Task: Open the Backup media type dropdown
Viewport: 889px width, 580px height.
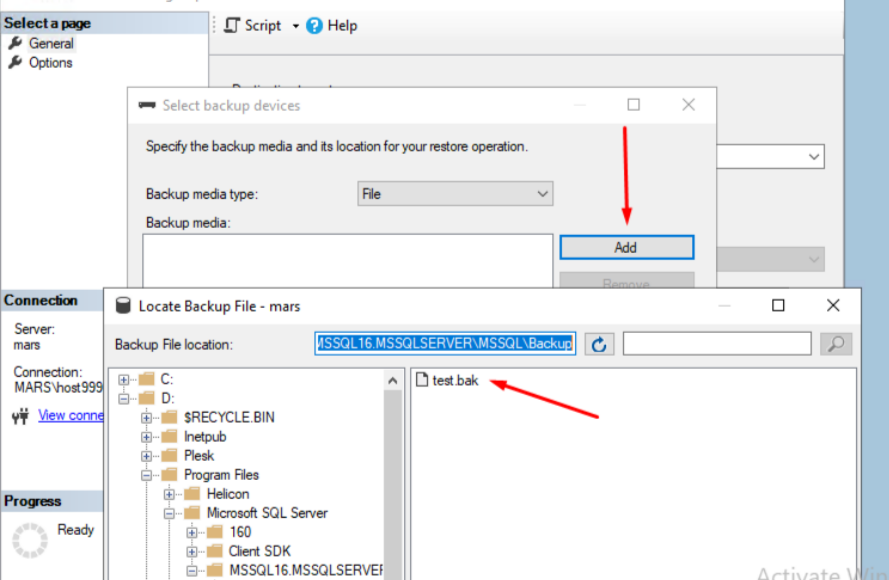Action: point(455,194)
